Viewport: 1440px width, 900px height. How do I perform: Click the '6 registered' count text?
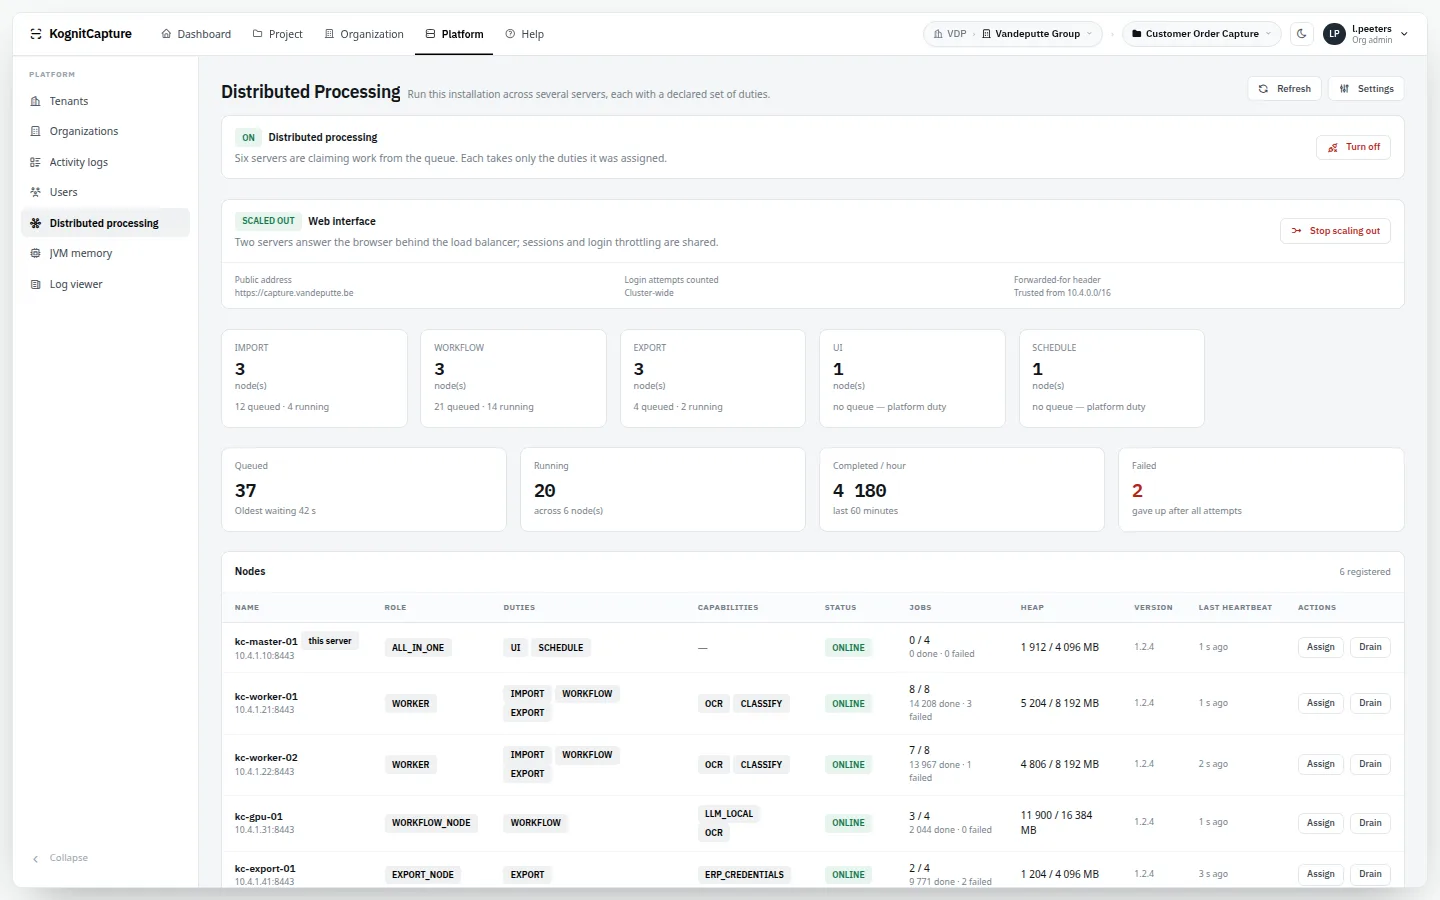(1365, 572)
